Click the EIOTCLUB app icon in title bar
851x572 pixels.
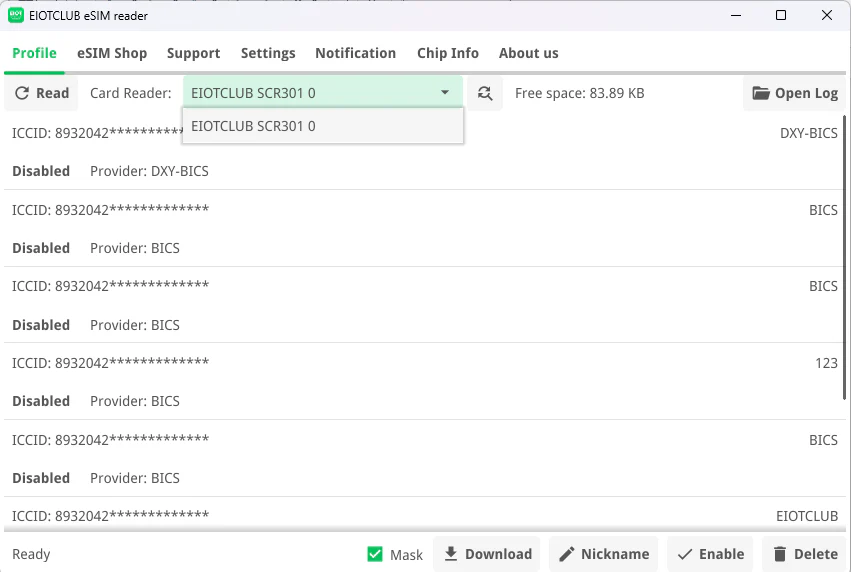(16, 15)
